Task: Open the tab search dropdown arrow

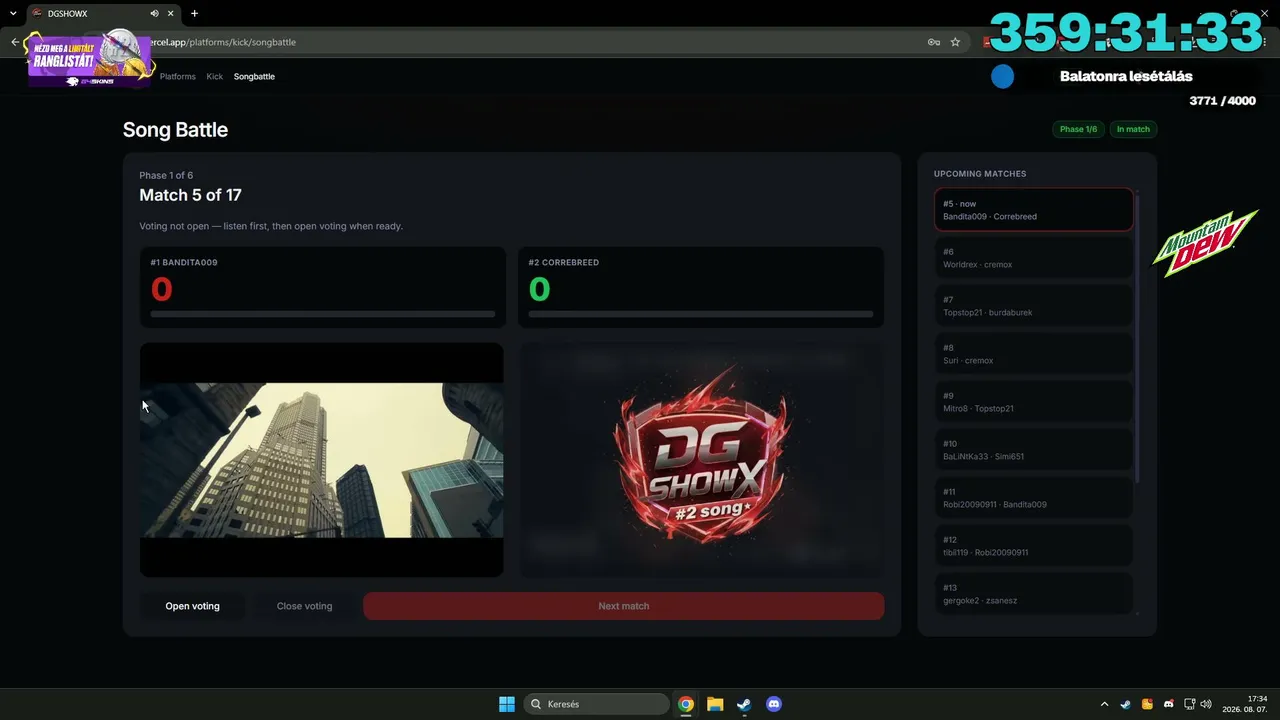Action: coord(13,14)
